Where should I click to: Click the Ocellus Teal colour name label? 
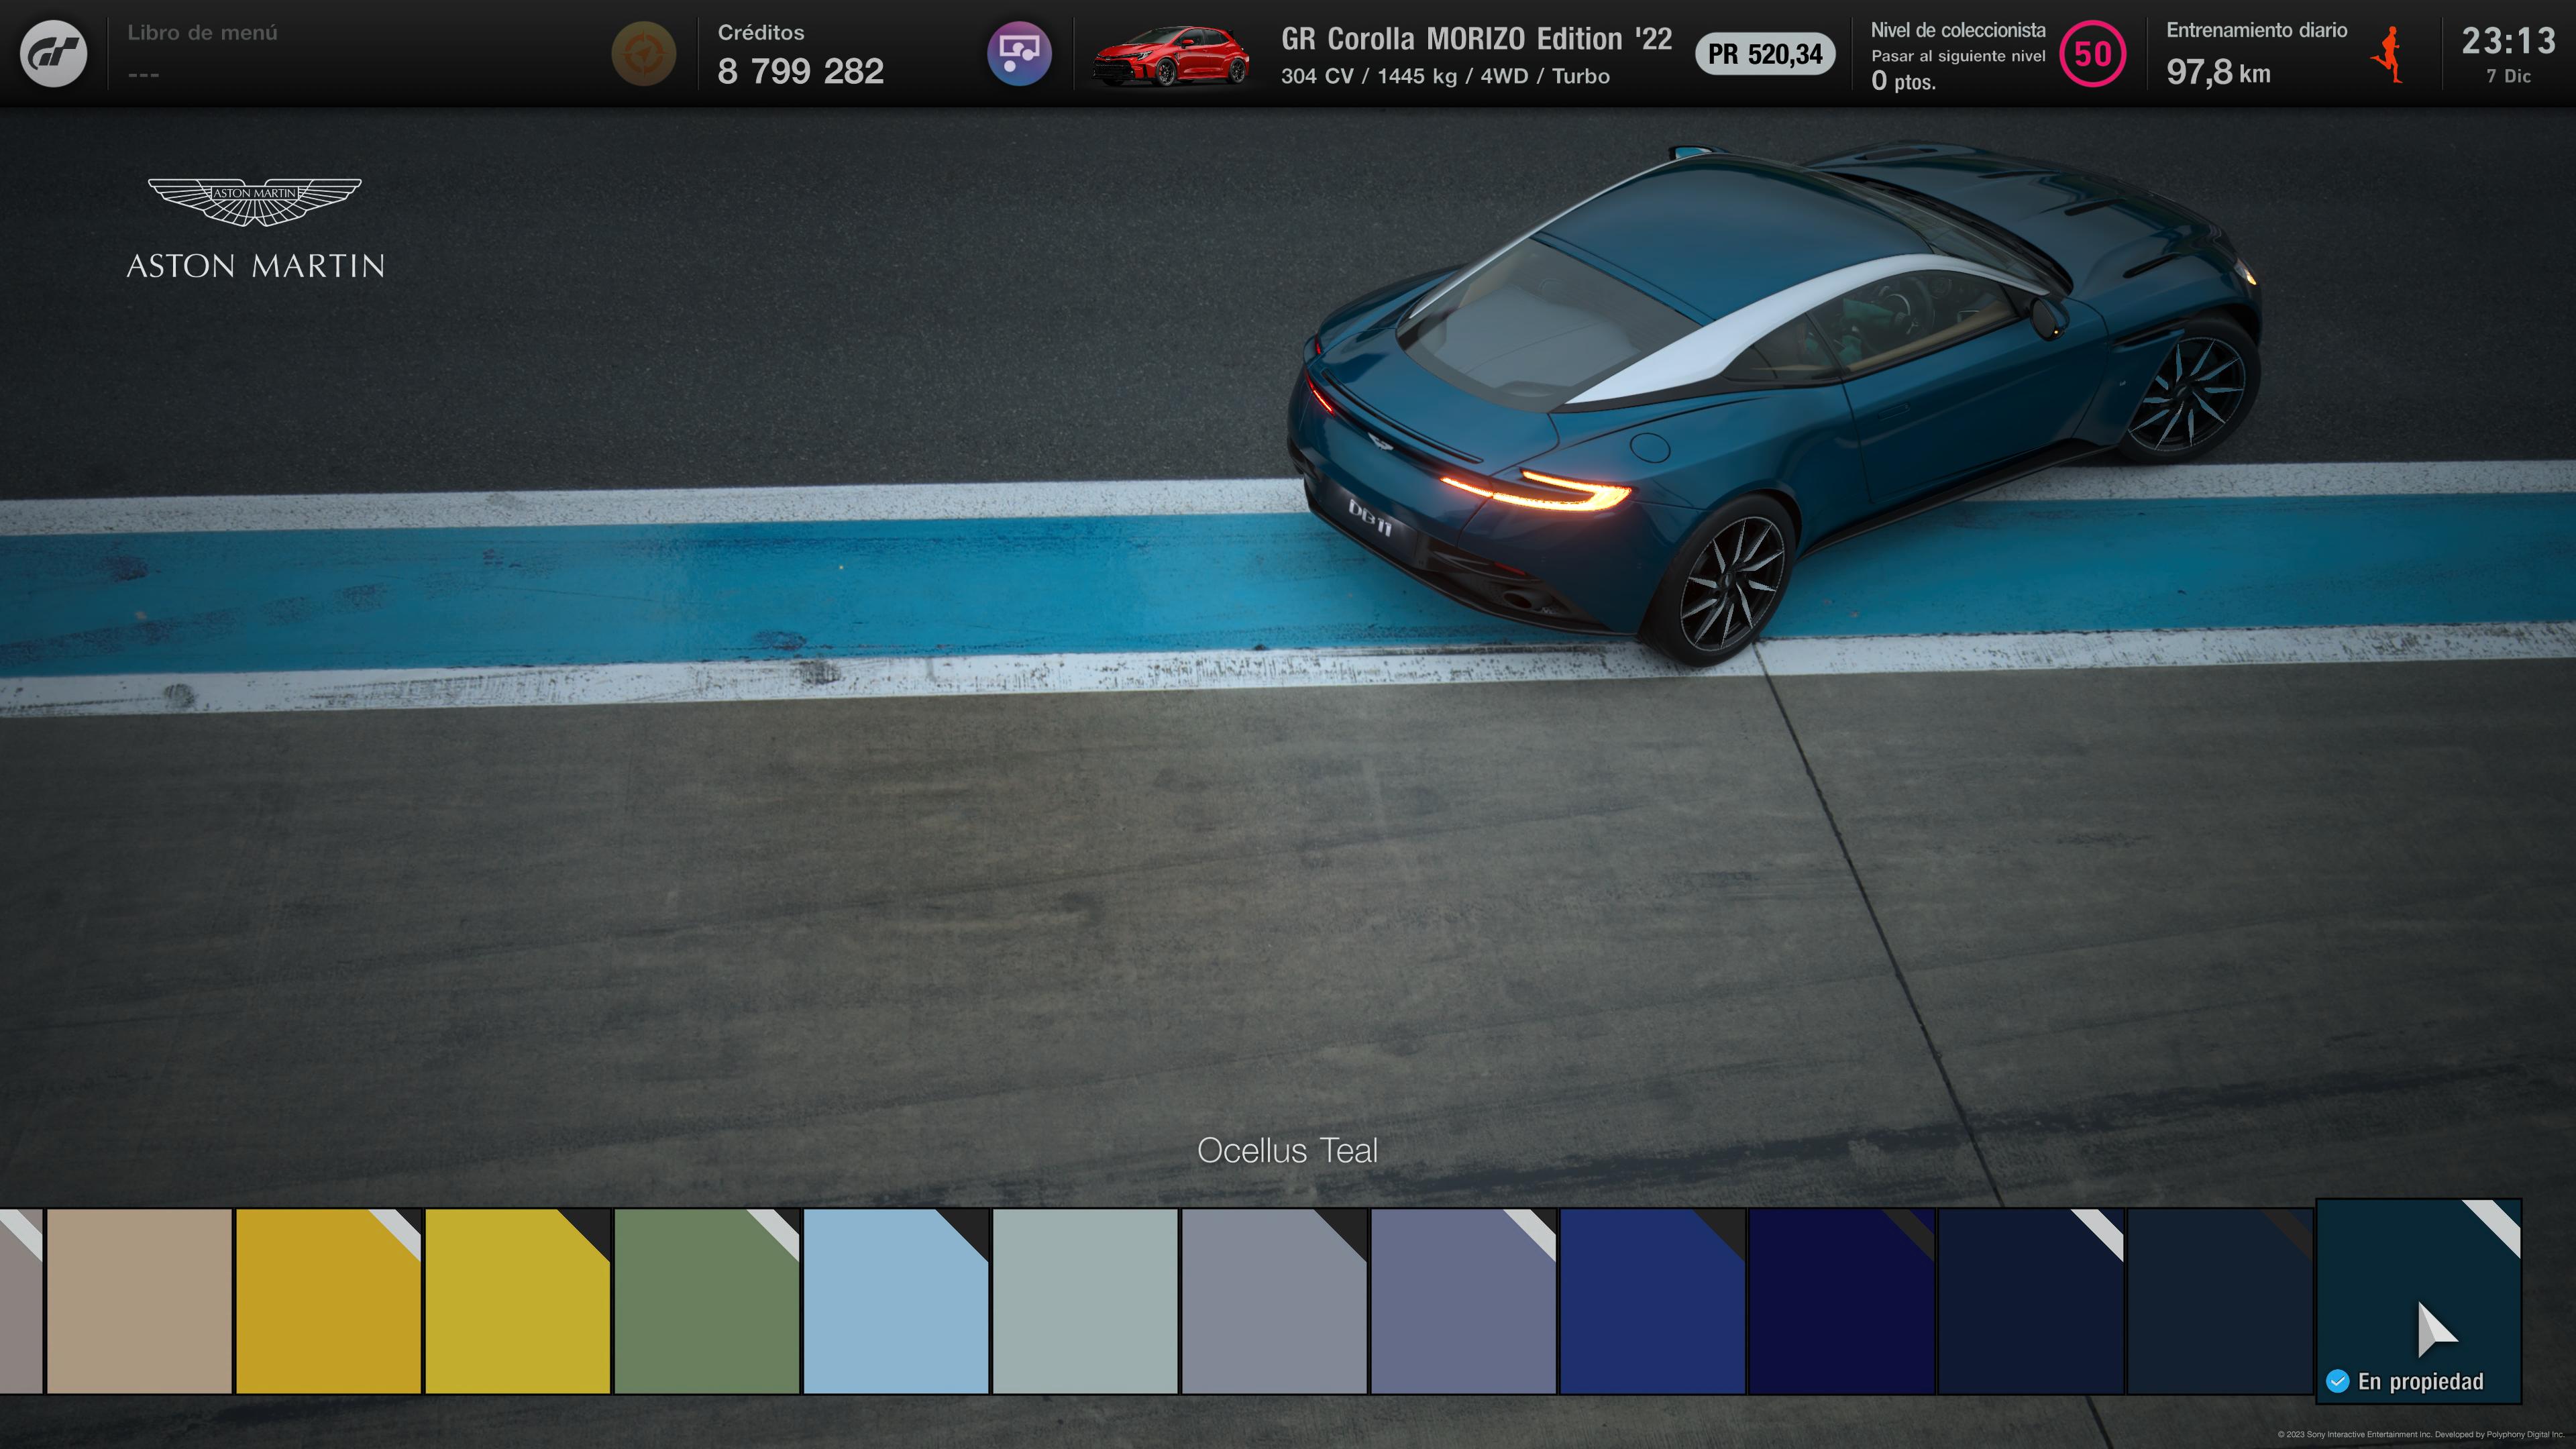(1287, 1151)
